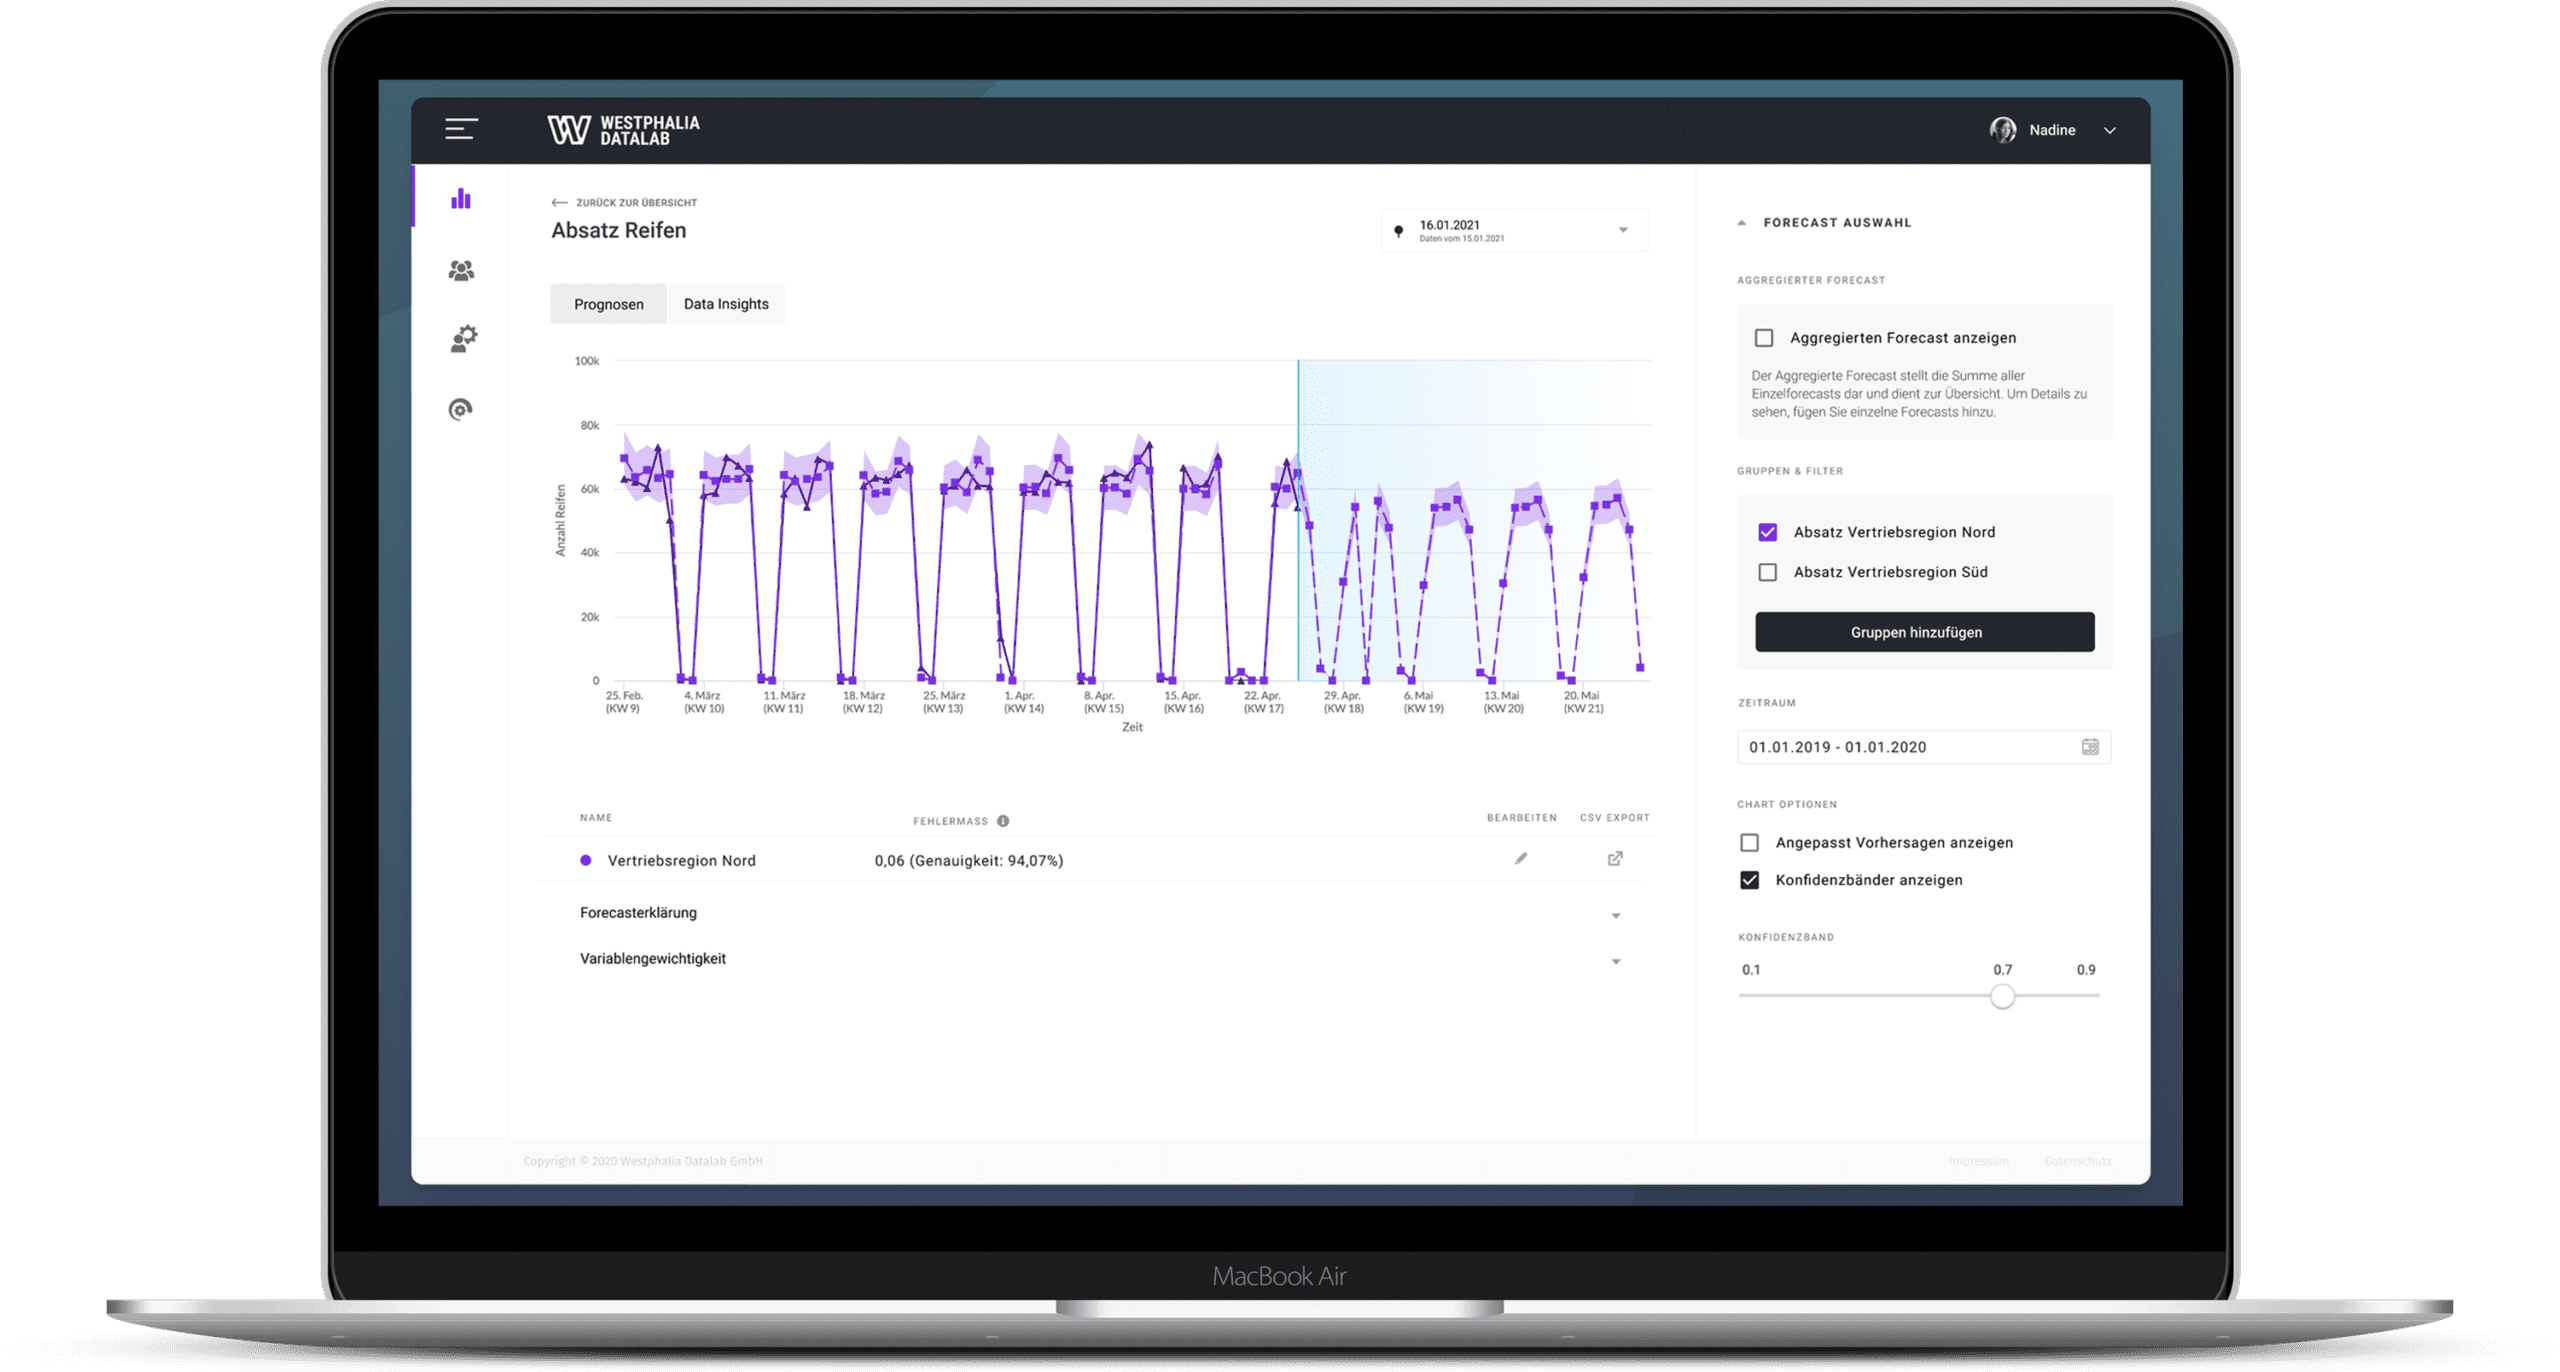Open the Nadine user dropdown chevron
The image size is (2560, 1372).
[x=2110, y=130]
